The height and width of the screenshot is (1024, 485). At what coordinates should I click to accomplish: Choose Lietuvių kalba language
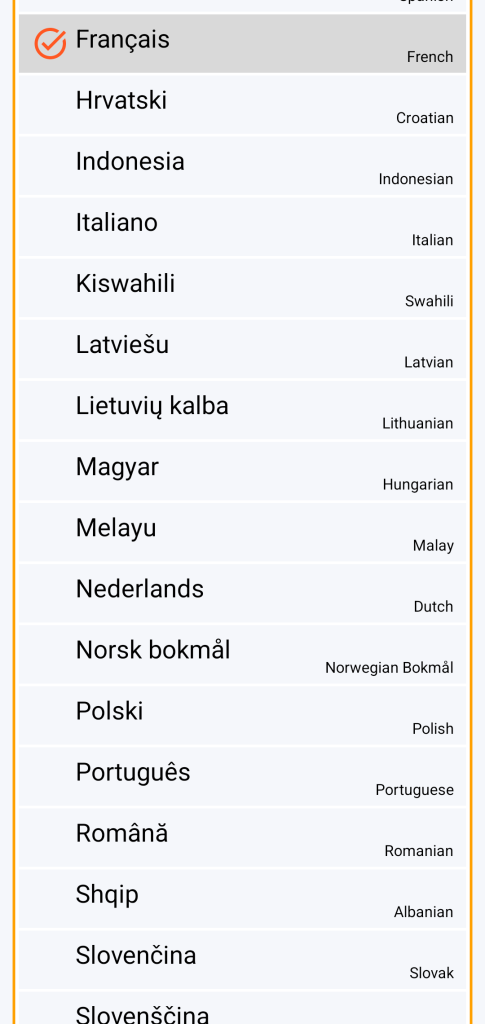coord(242,410)
